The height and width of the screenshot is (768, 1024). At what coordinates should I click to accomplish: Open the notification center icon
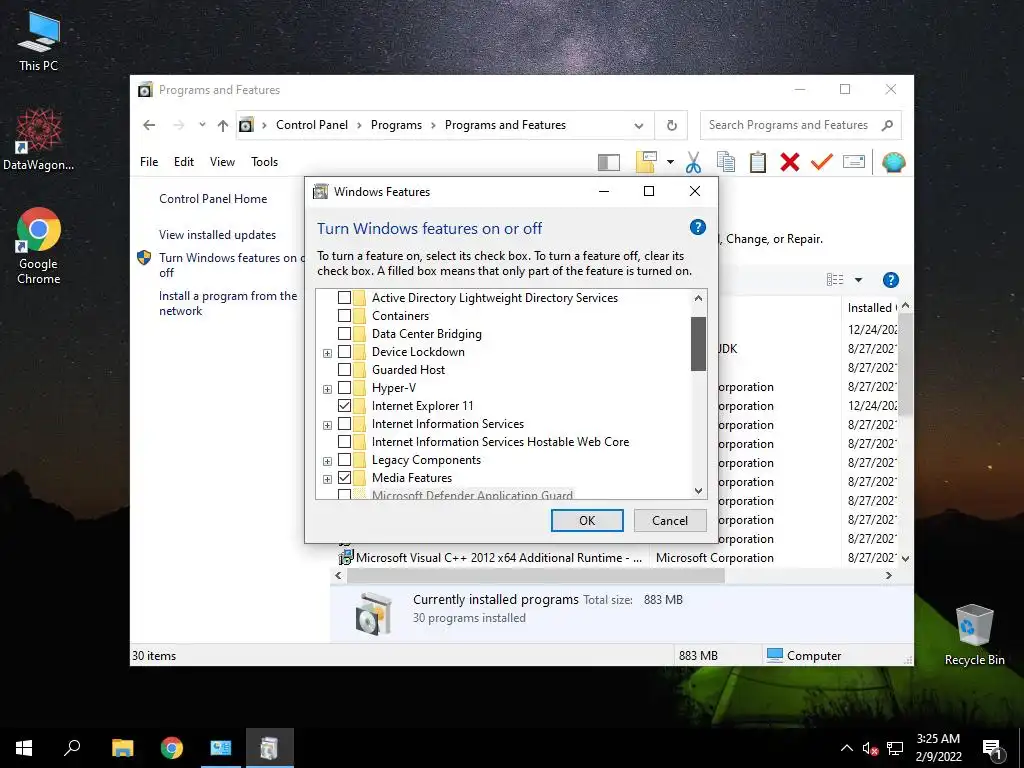[992, 748]
